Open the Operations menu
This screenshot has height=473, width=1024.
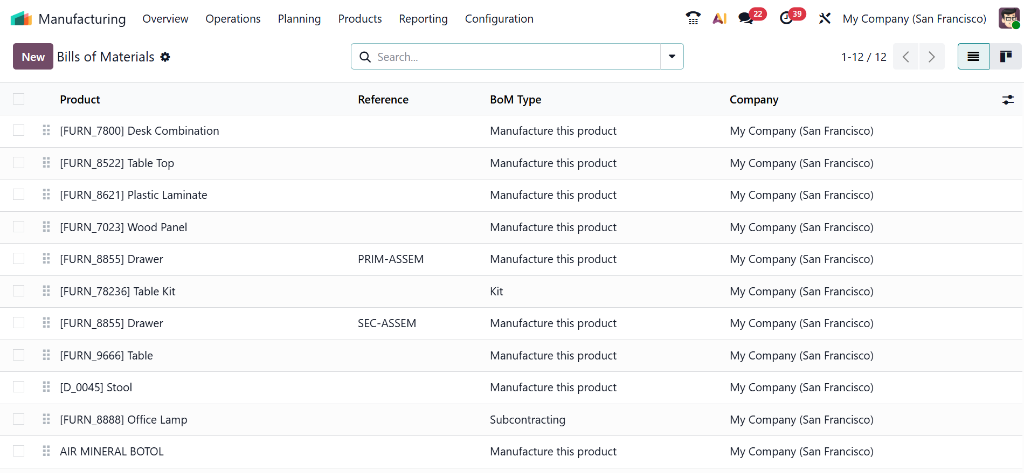click(233, 19)
